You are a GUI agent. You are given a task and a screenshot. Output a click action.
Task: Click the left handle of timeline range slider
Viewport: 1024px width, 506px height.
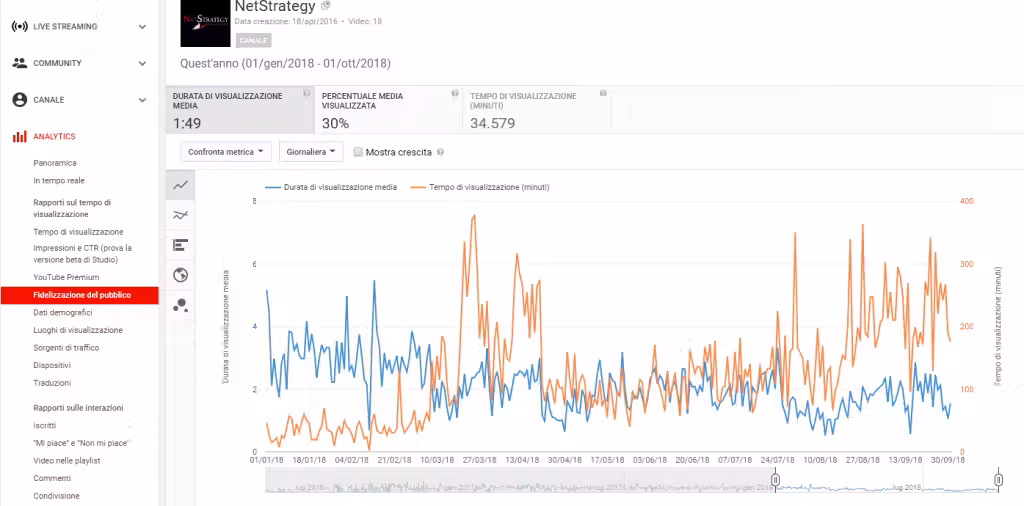[x=776, y=480]
